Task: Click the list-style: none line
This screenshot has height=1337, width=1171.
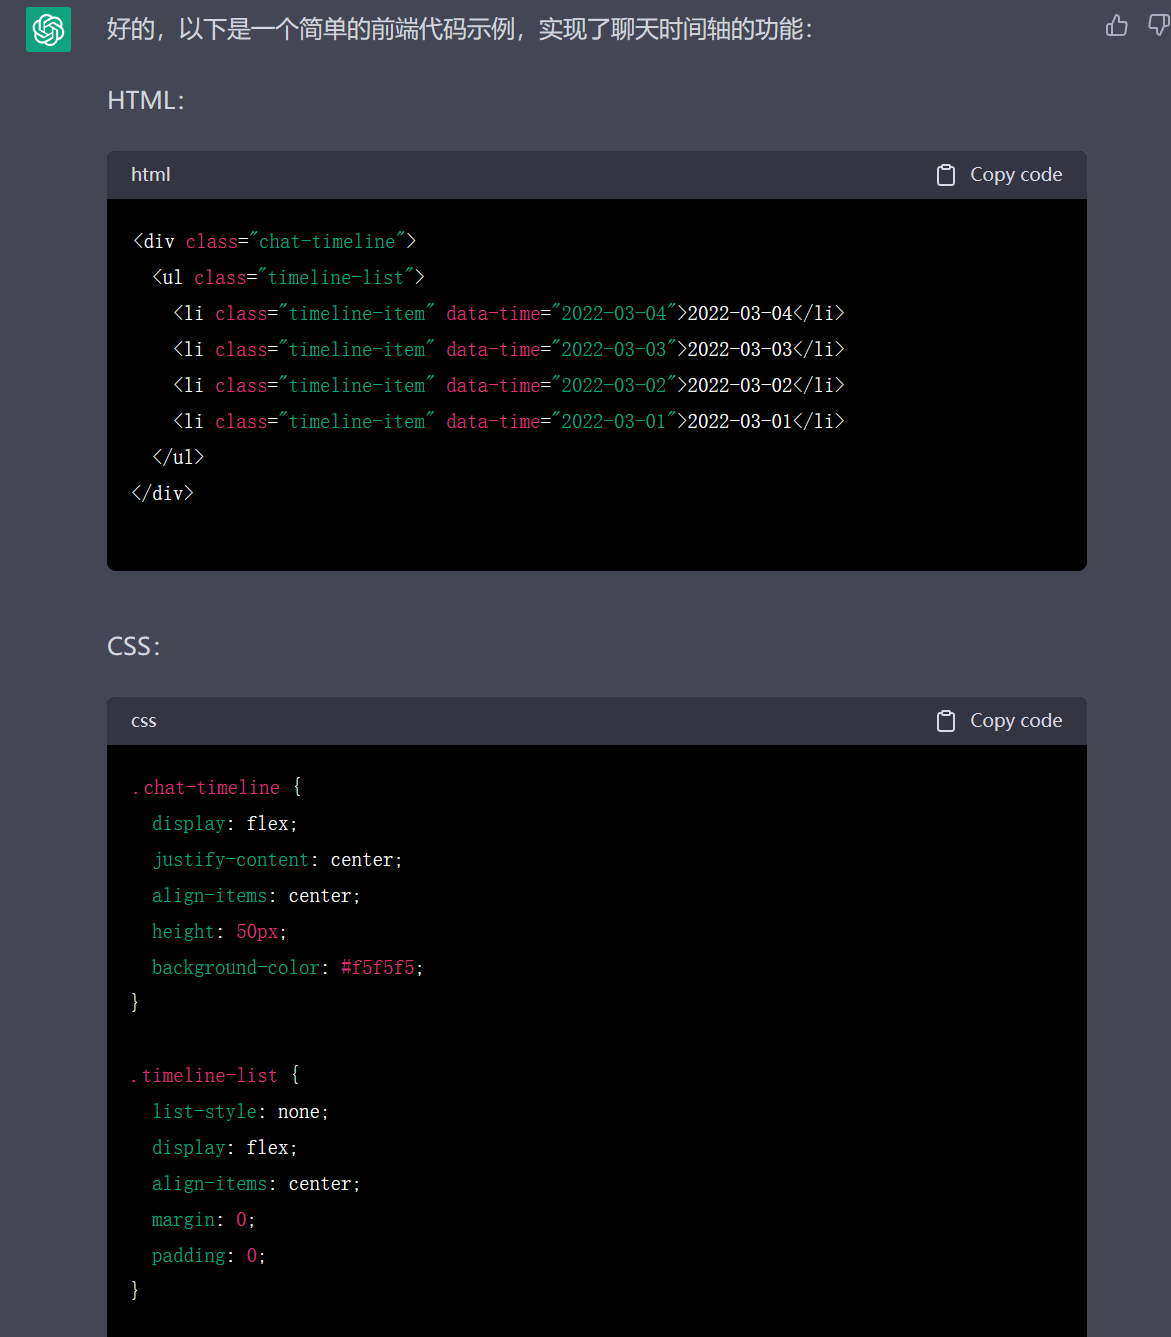Action: 240,1111
